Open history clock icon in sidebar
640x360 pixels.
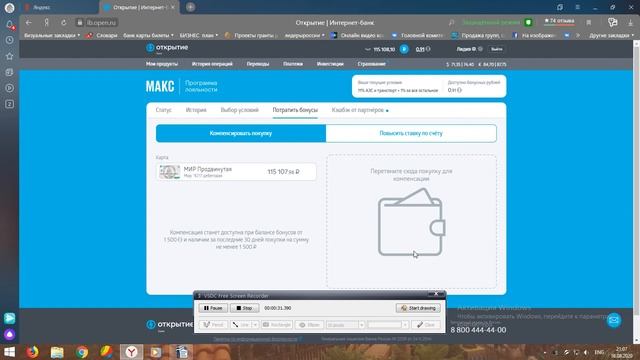[x=9, y=40]
